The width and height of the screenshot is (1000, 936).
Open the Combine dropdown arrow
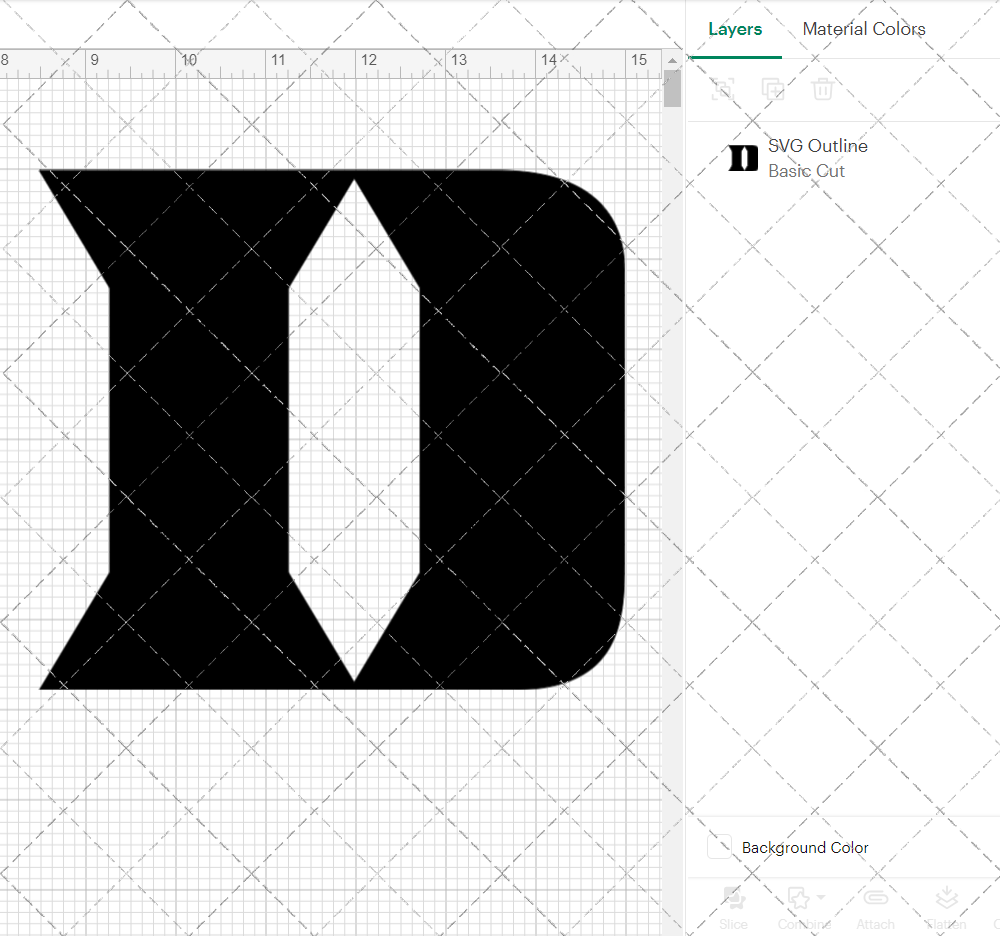821,897
